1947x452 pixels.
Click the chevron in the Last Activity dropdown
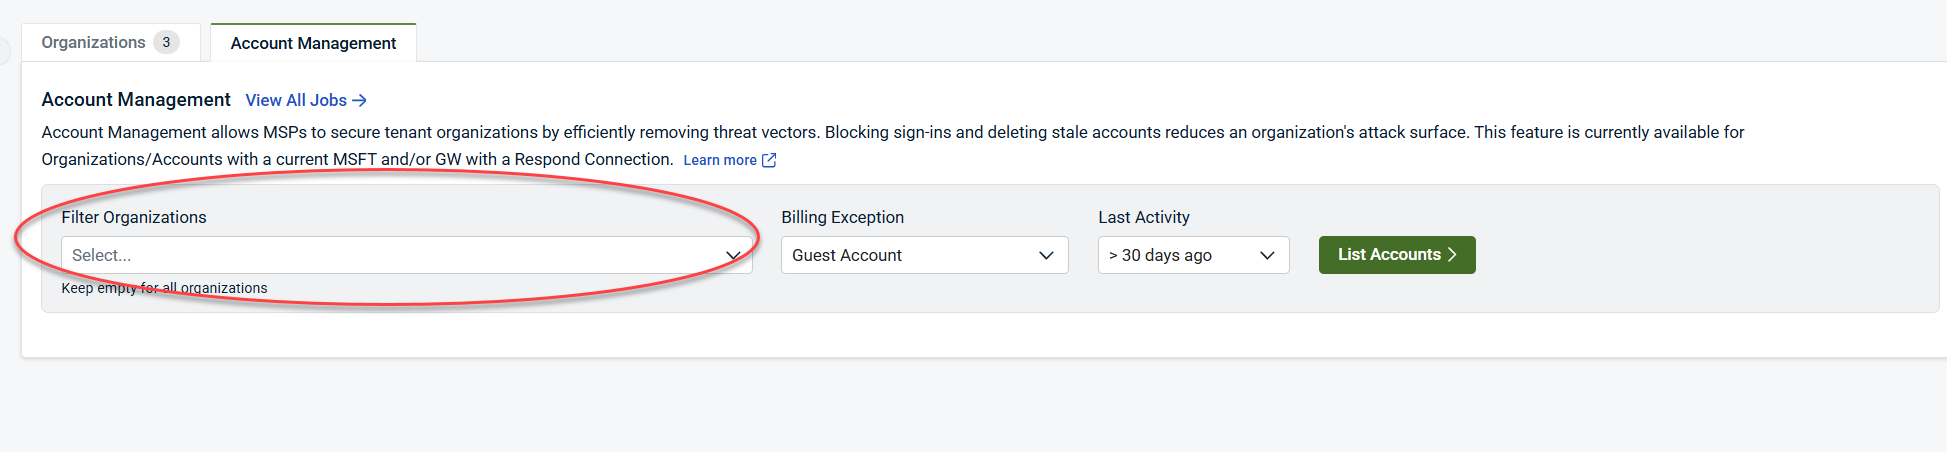click(x=1267, y=255)
